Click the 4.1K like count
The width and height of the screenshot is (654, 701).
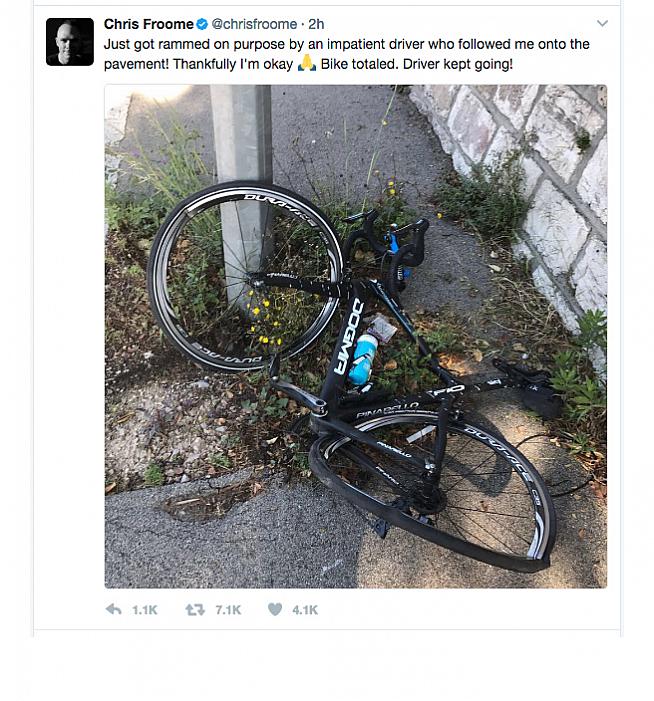[x=305, y=609]
